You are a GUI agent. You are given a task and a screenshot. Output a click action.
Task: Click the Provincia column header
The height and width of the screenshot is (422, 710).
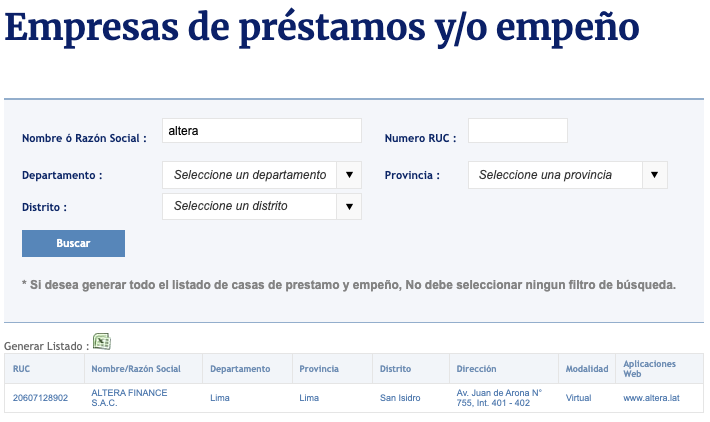pos(319,369)
